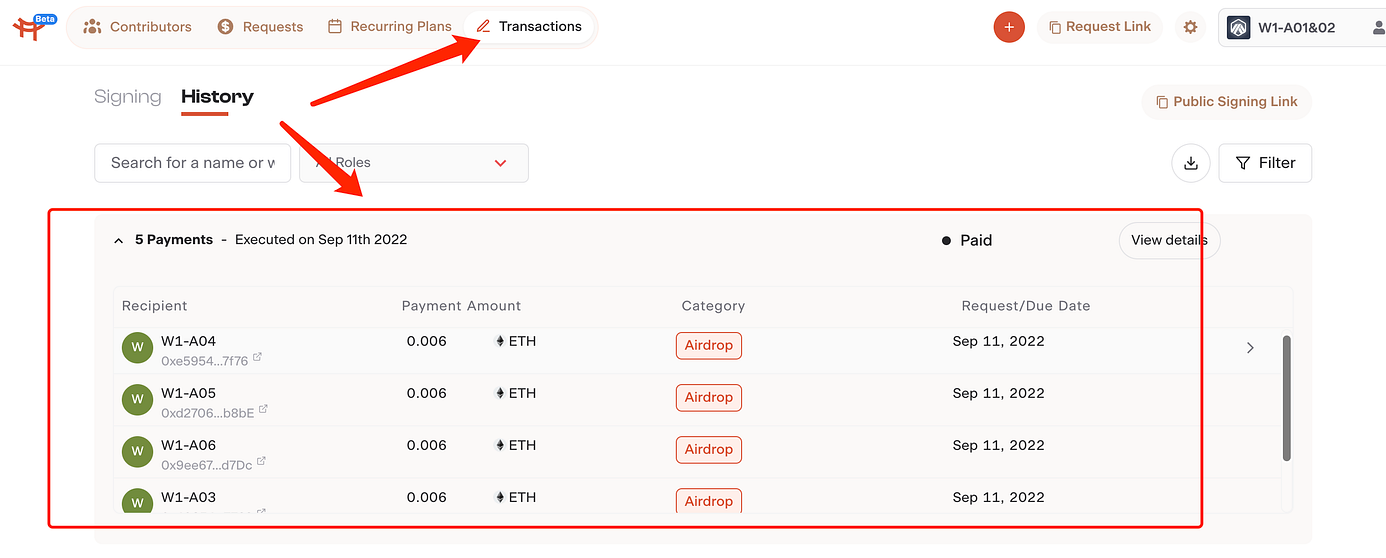1386x558 pixels.
Task: Open W1-A05 address external link icon
Action: click(x=264, y=410)
